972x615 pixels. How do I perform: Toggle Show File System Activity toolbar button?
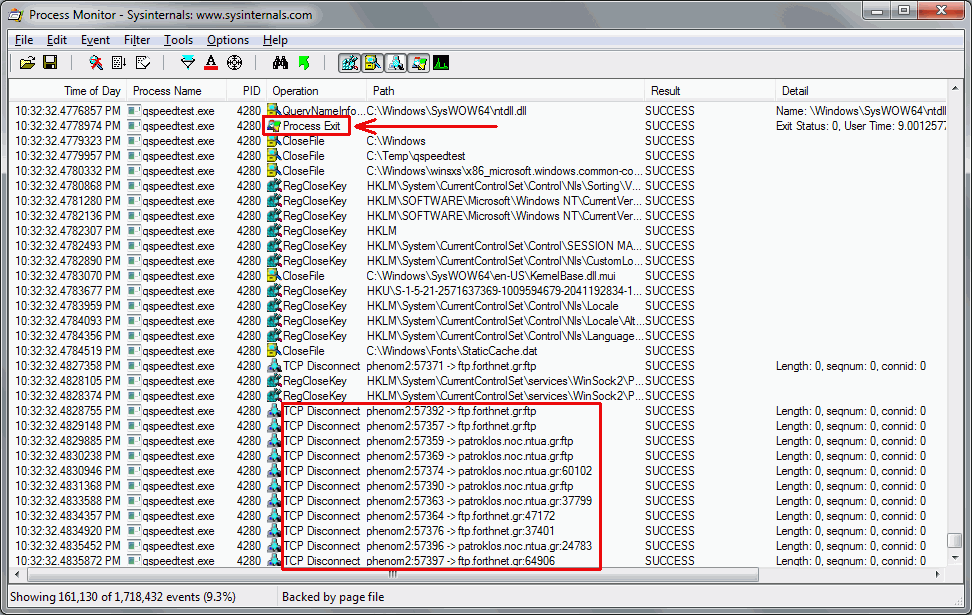coord(373,63)
